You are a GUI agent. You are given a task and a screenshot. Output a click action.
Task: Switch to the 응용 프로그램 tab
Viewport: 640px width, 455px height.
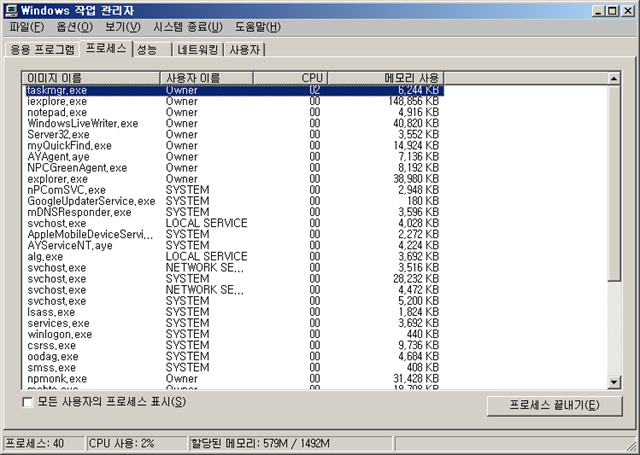coord(42,50)
